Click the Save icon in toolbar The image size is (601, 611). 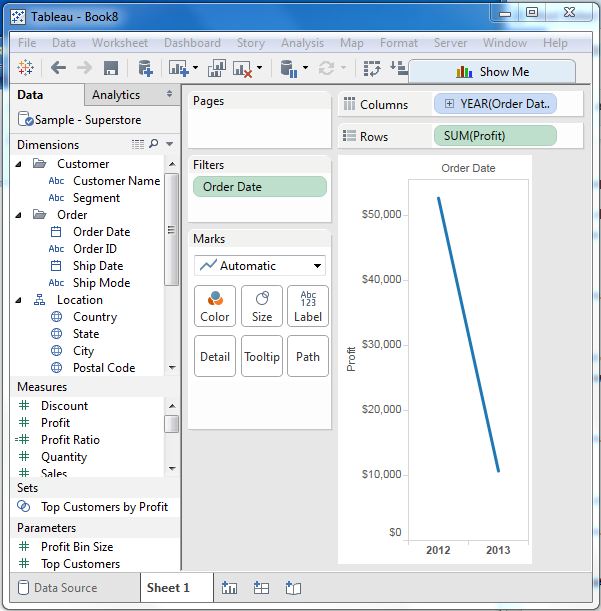(111, 68)
